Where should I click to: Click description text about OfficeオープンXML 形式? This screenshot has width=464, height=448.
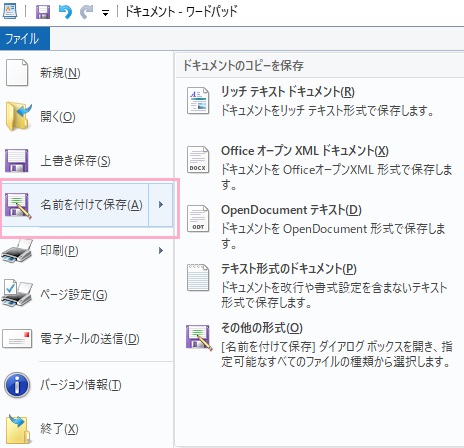337,177
